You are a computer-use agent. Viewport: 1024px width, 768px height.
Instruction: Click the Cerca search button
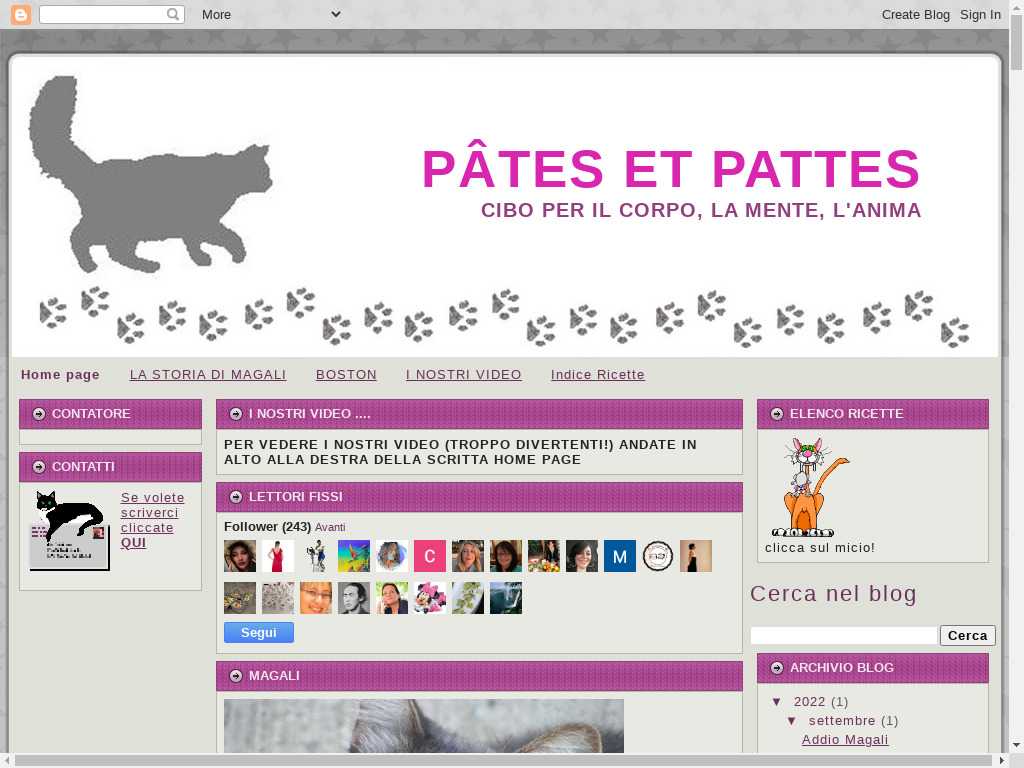[x=967, y=636]
